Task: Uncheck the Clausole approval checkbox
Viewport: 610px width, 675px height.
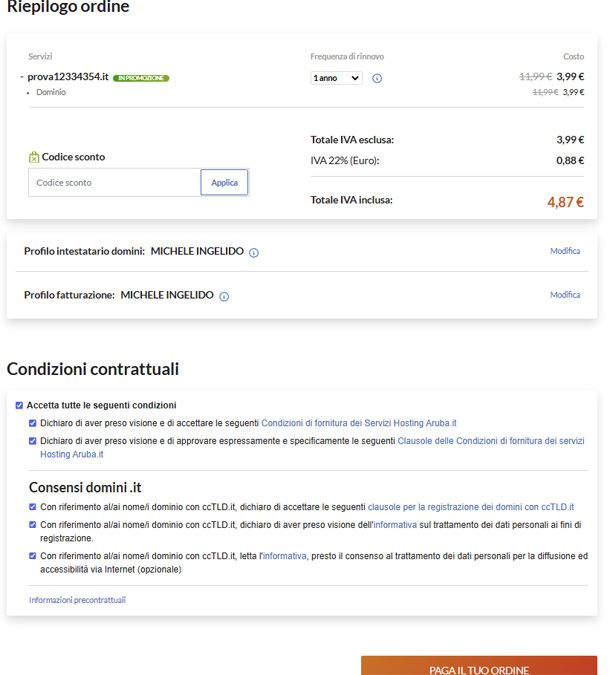Action: pos(33,440)
